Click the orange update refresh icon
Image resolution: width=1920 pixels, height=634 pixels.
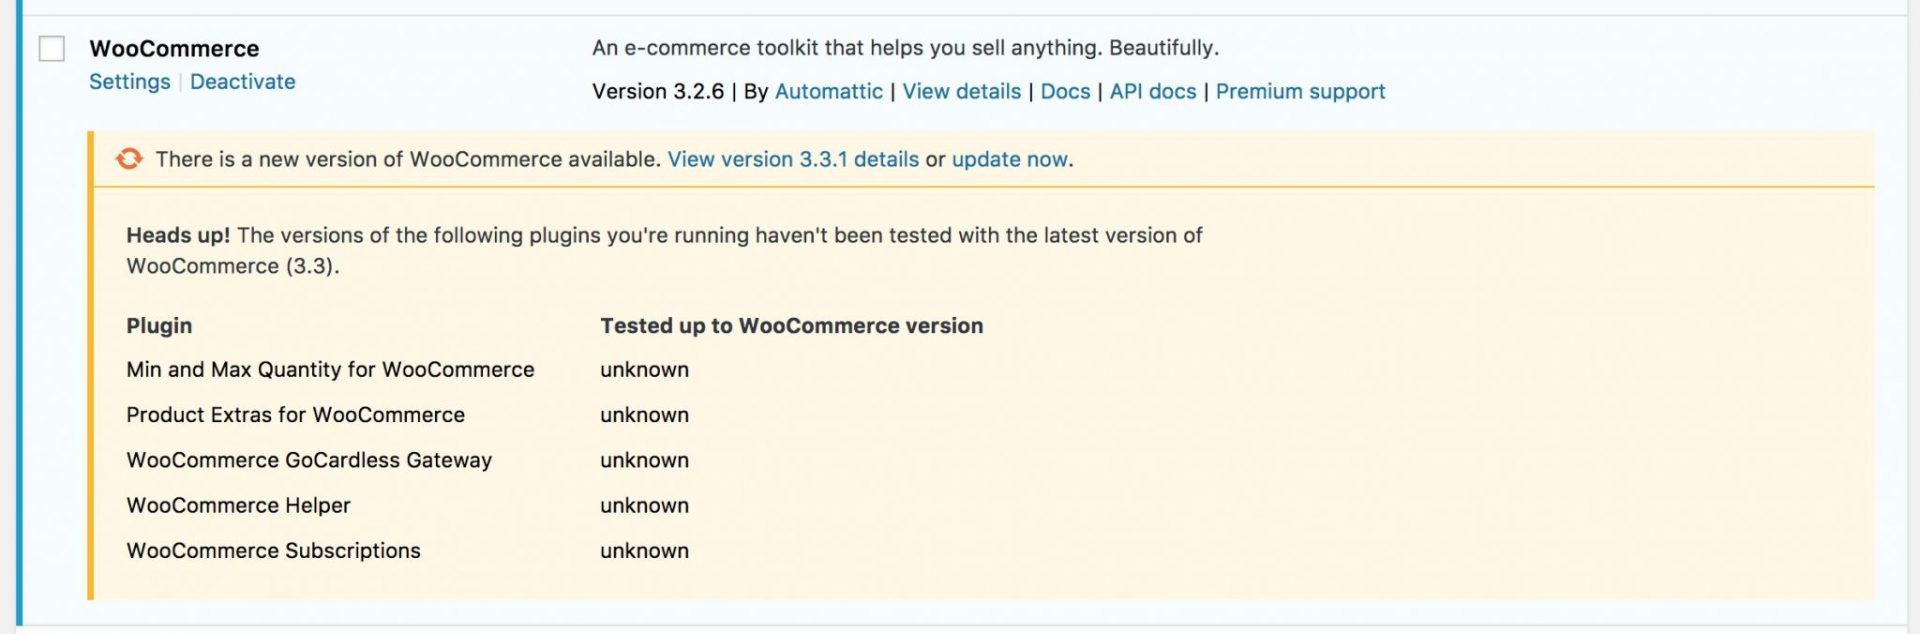click(129, 158)
